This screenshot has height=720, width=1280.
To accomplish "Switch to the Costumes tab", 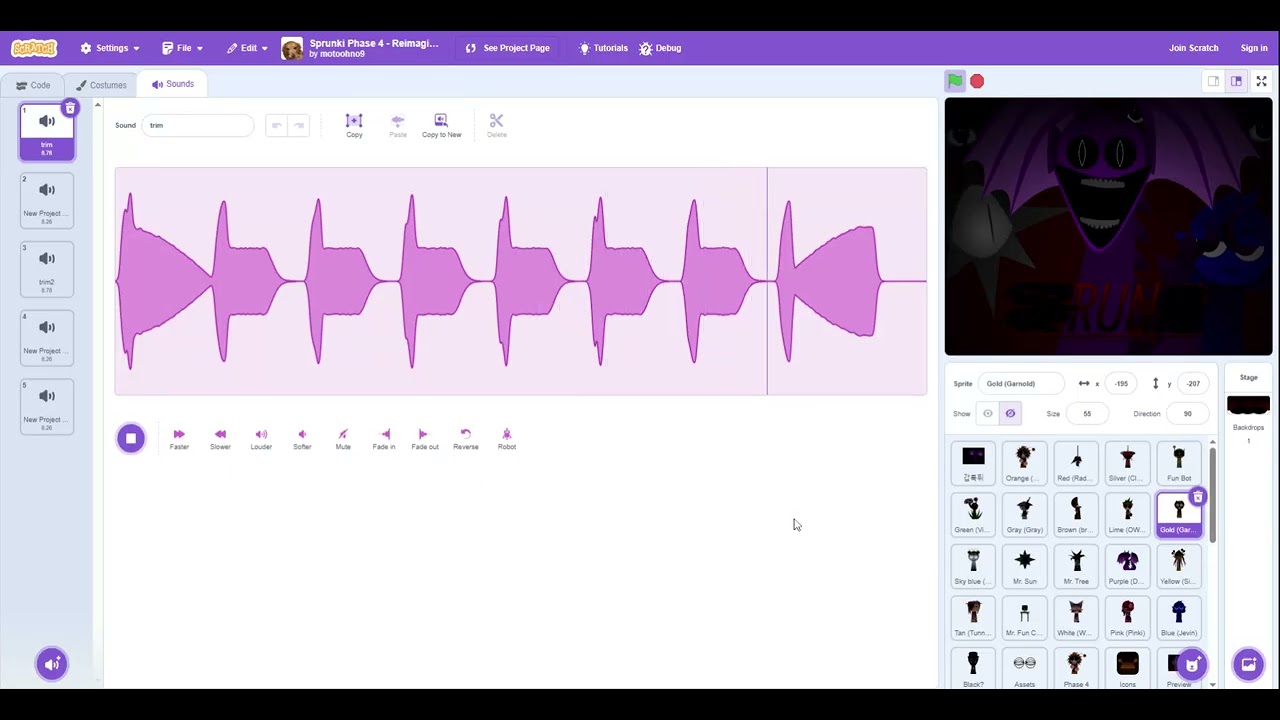I will [101, 85].
